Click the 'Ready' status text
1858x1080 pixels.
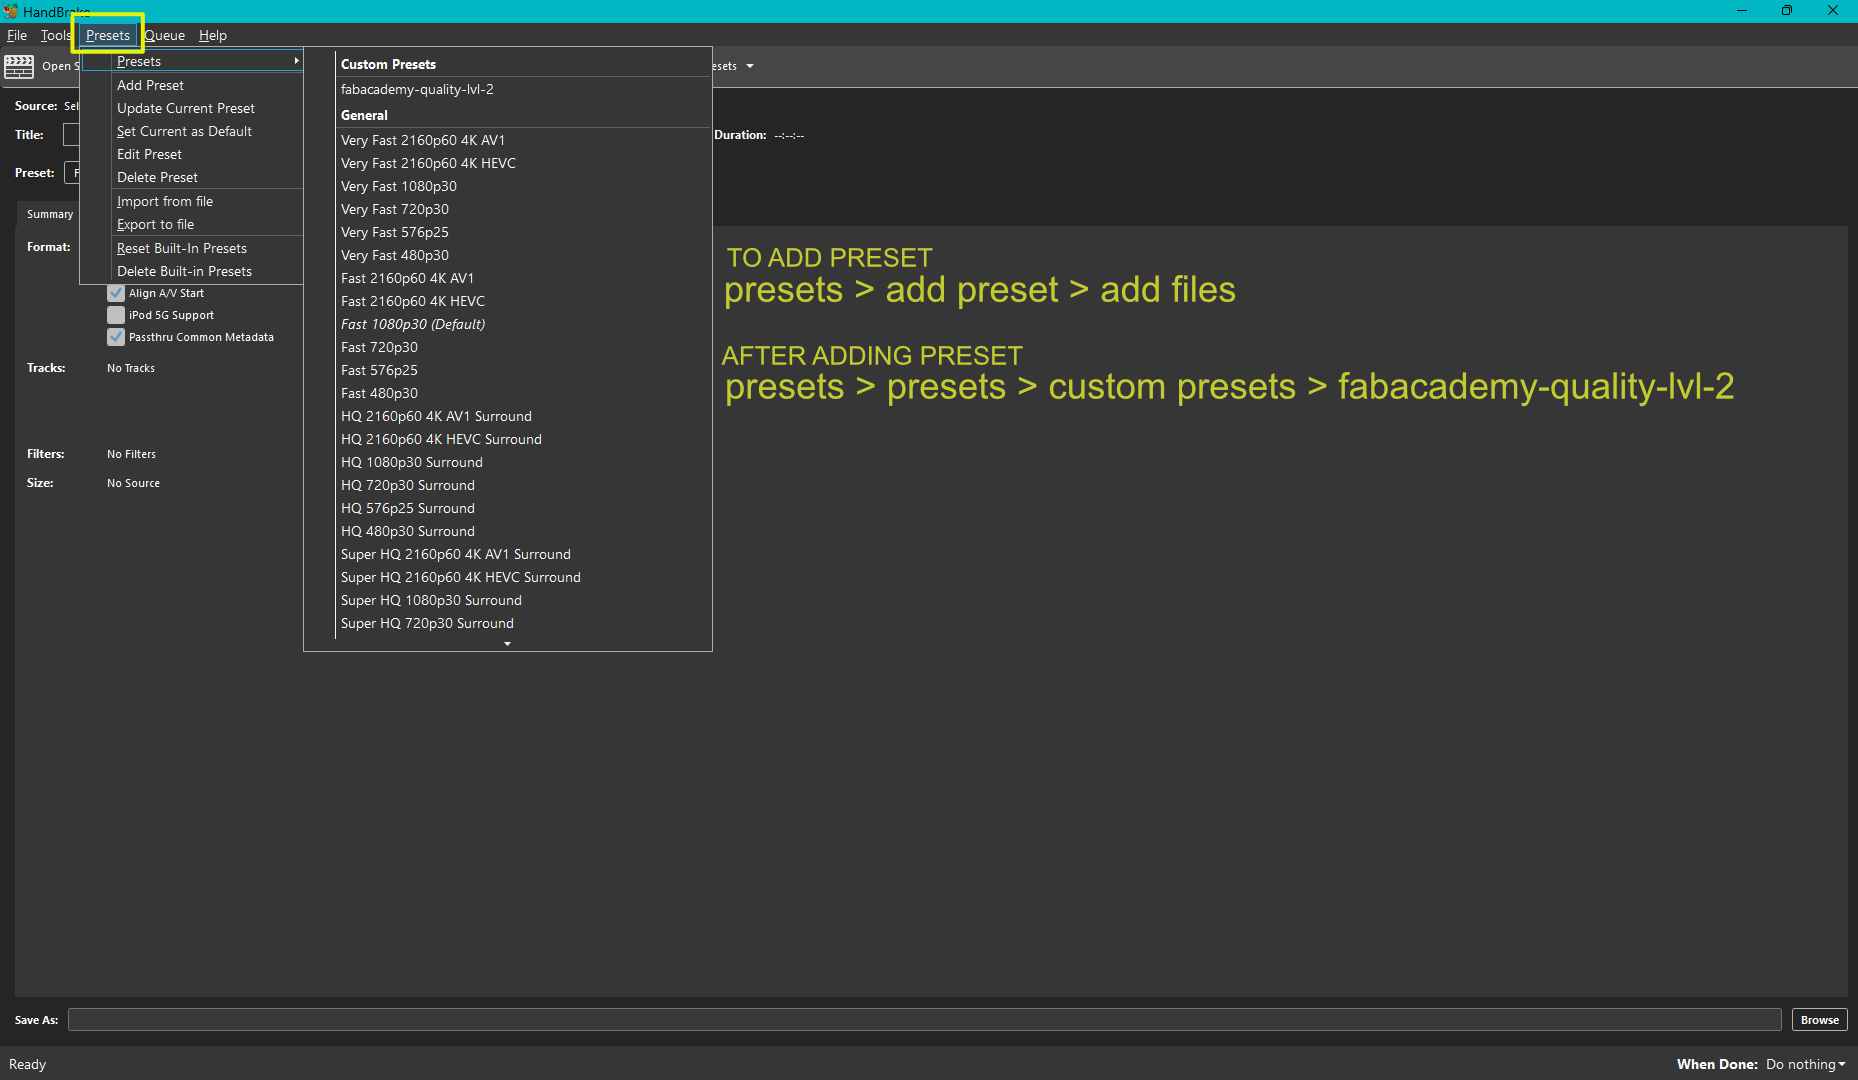28,1064
